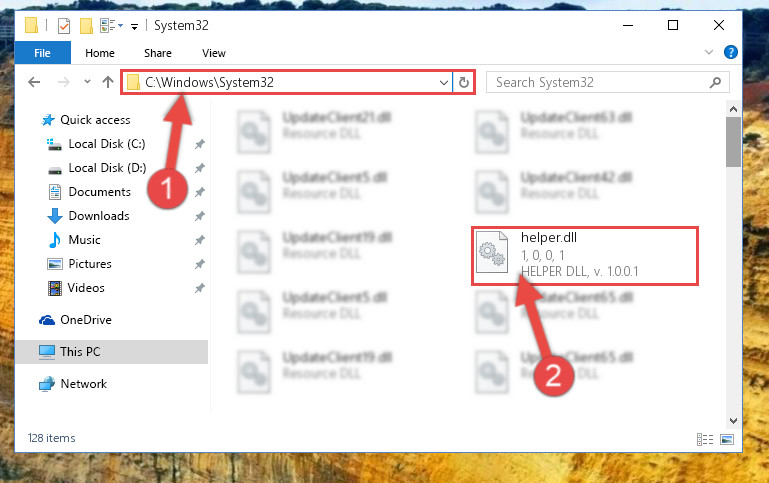This screenshot has width=769, height=483.
Task: Click the Back navigation arrow
Action: (x=34, y=82)
